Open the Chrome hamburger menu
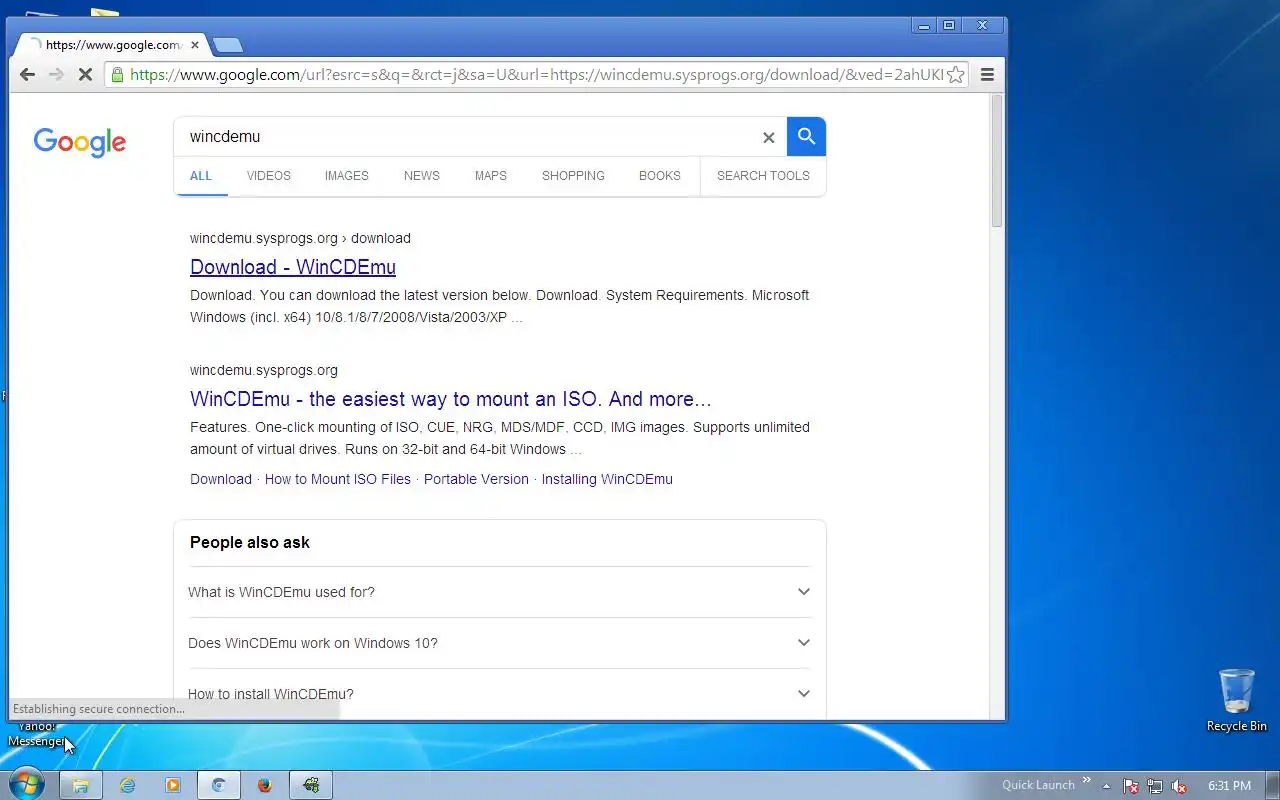 coord(987,75)
